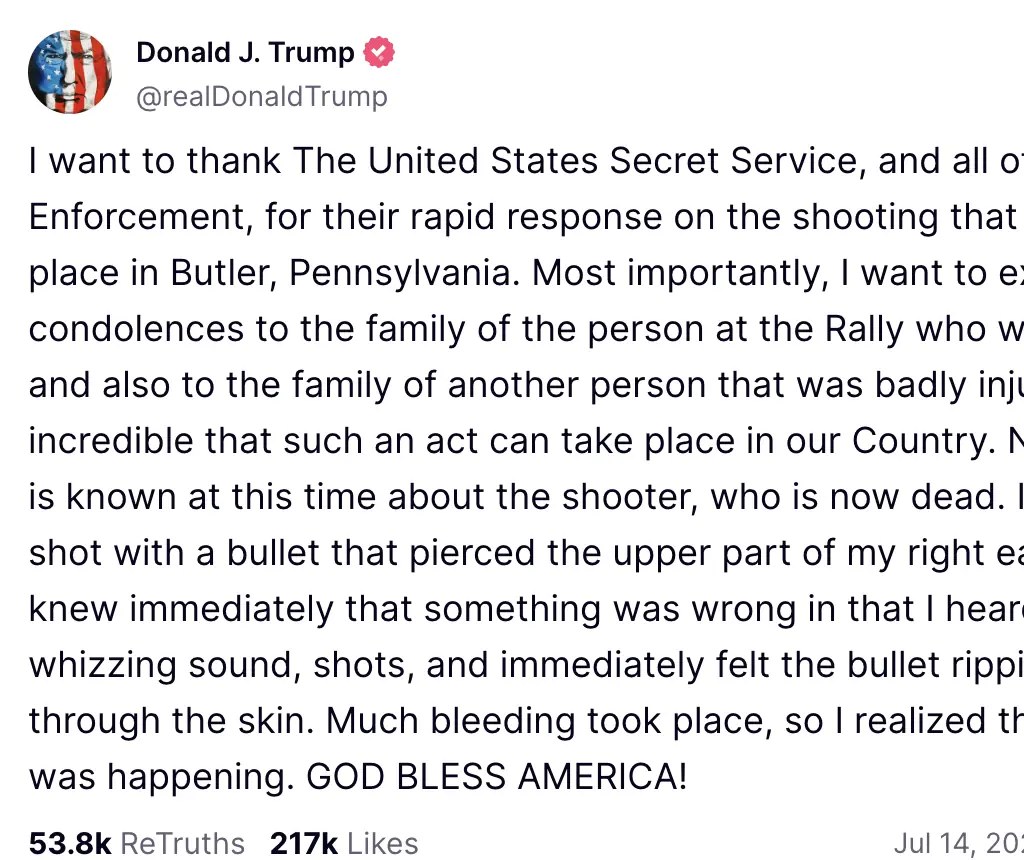1024x860 pixels.
Task: Open the Jul 14 post timestamp
Action: (x=958, y=843)
